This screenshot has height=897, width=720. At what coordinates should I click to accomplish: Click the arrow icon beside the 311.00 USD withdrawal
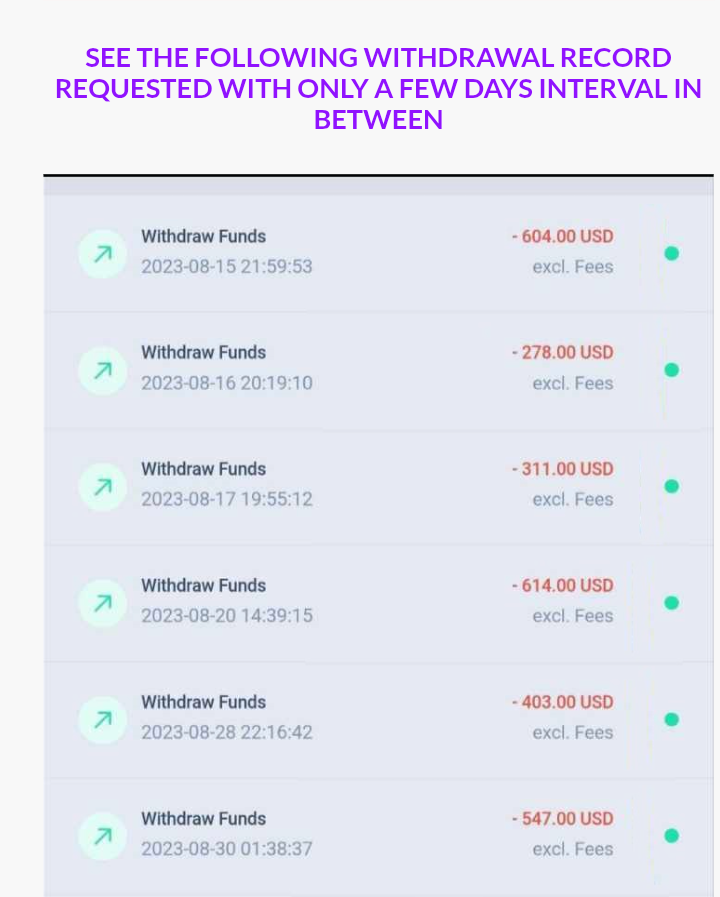103,487
